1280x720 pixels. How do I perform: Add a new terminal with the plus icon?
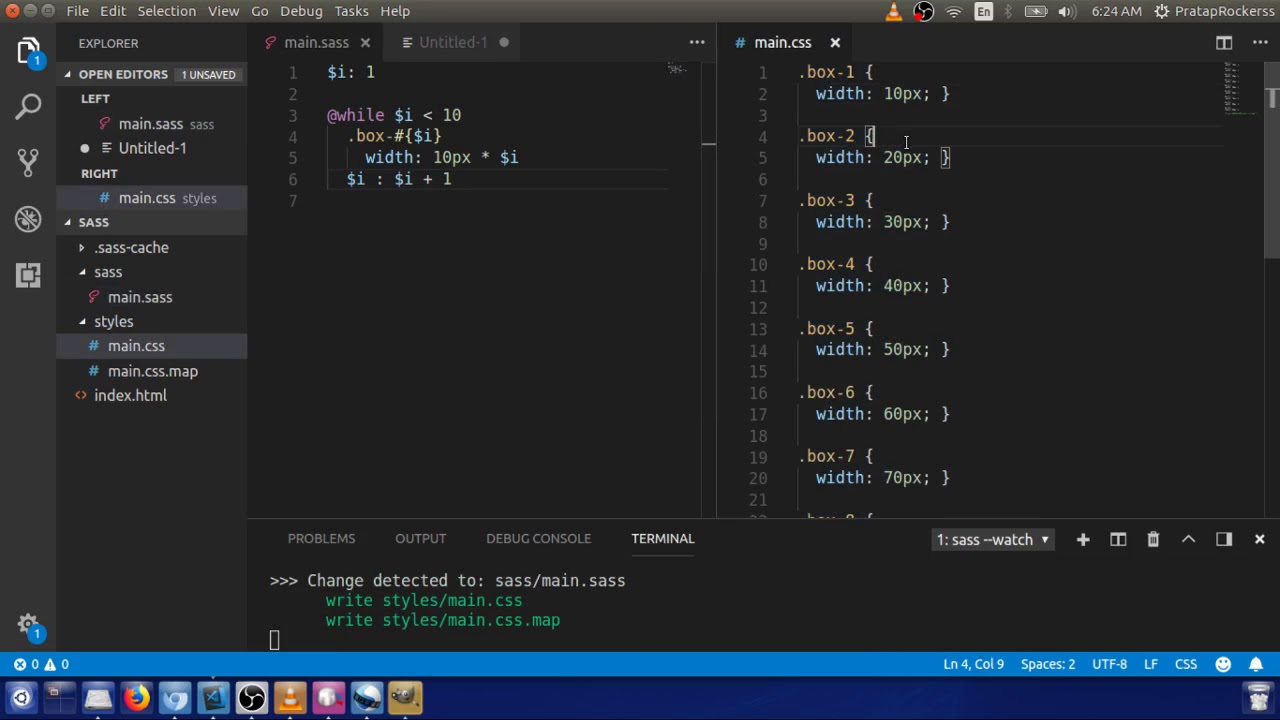1083,539
